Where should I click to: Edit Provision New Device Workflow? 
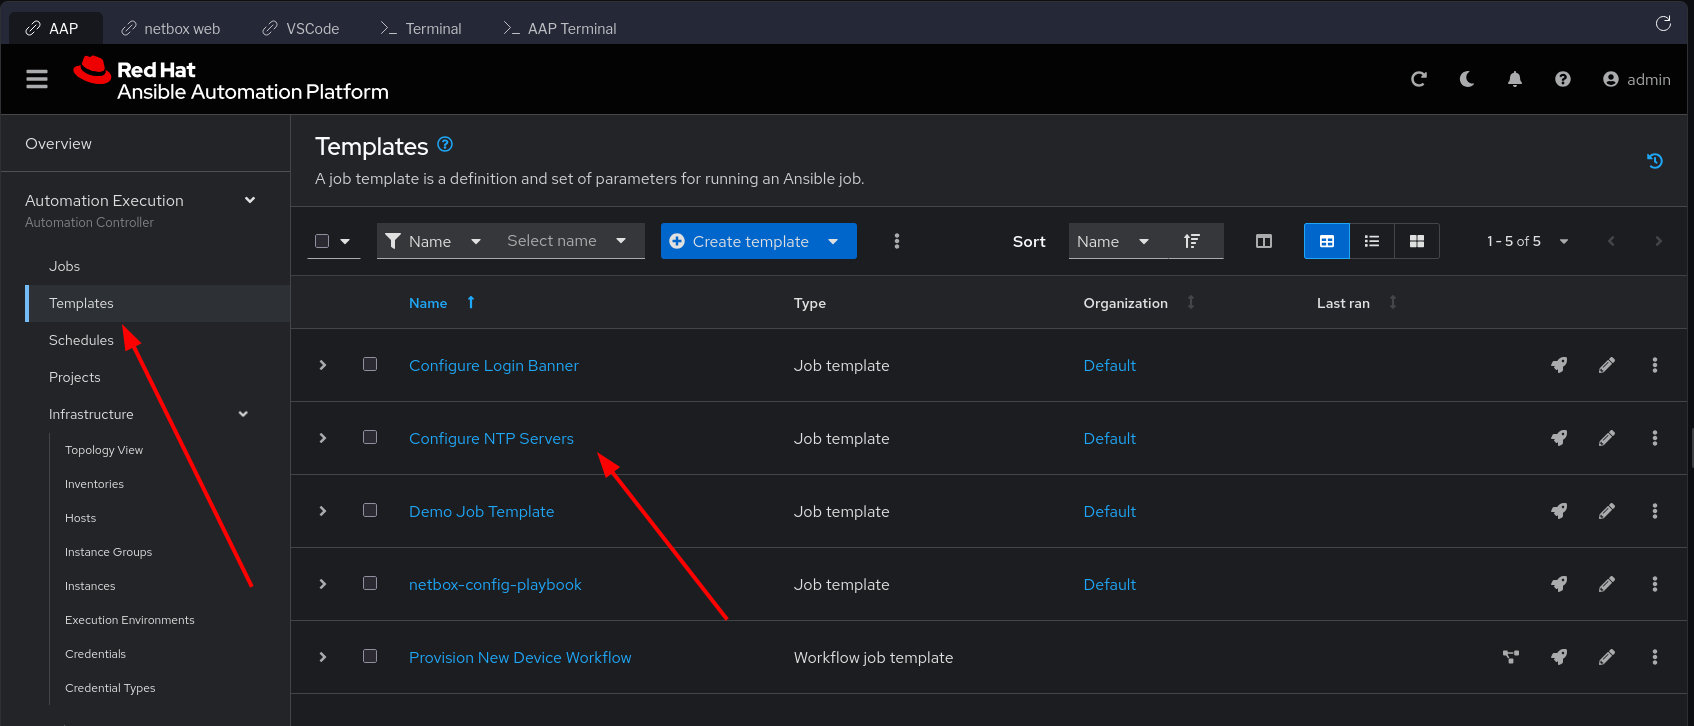tap(1607, 657)
